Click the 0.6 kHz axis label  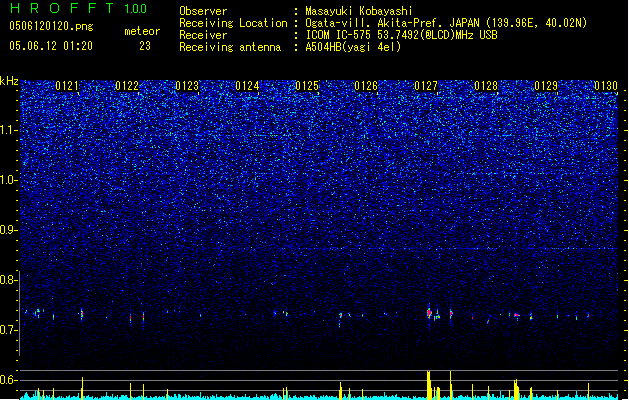8,380
